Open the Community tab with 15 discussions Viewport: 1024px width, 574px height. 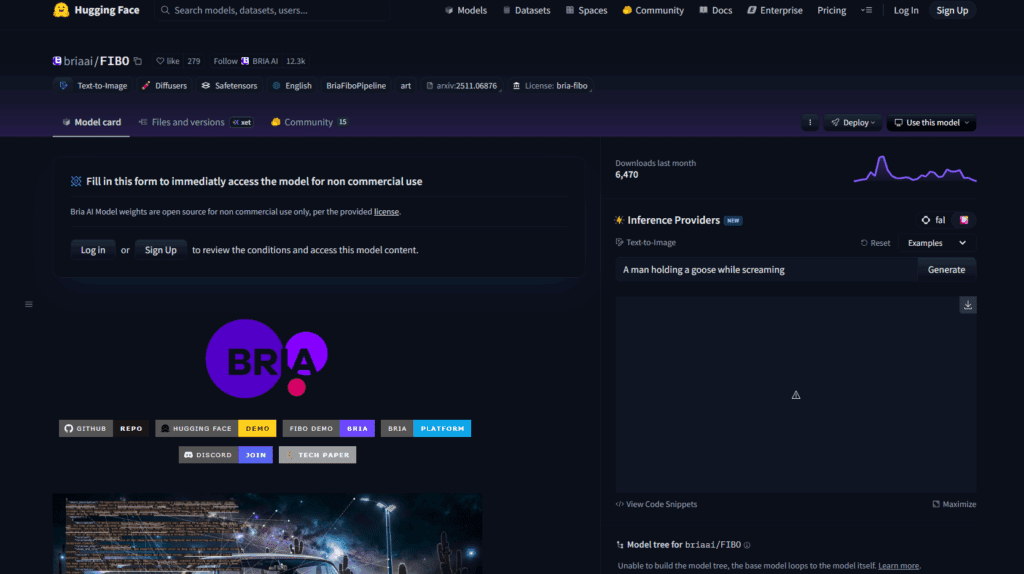click(309, 122)
